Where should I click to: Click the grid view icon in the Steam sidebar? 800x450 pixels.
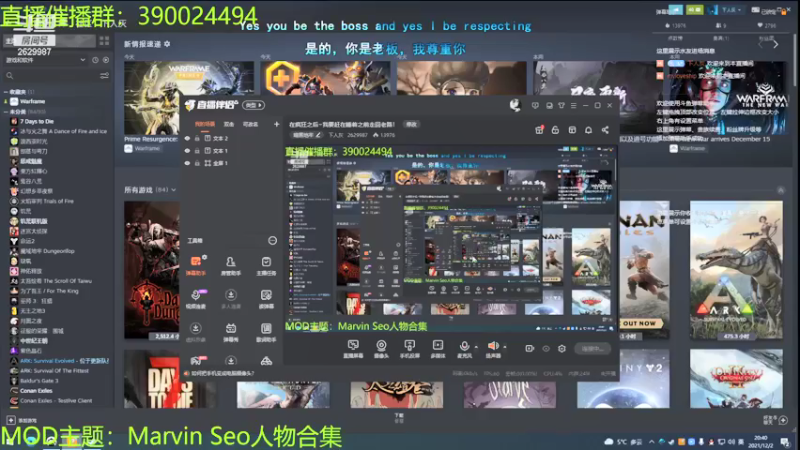pos(104,41)
